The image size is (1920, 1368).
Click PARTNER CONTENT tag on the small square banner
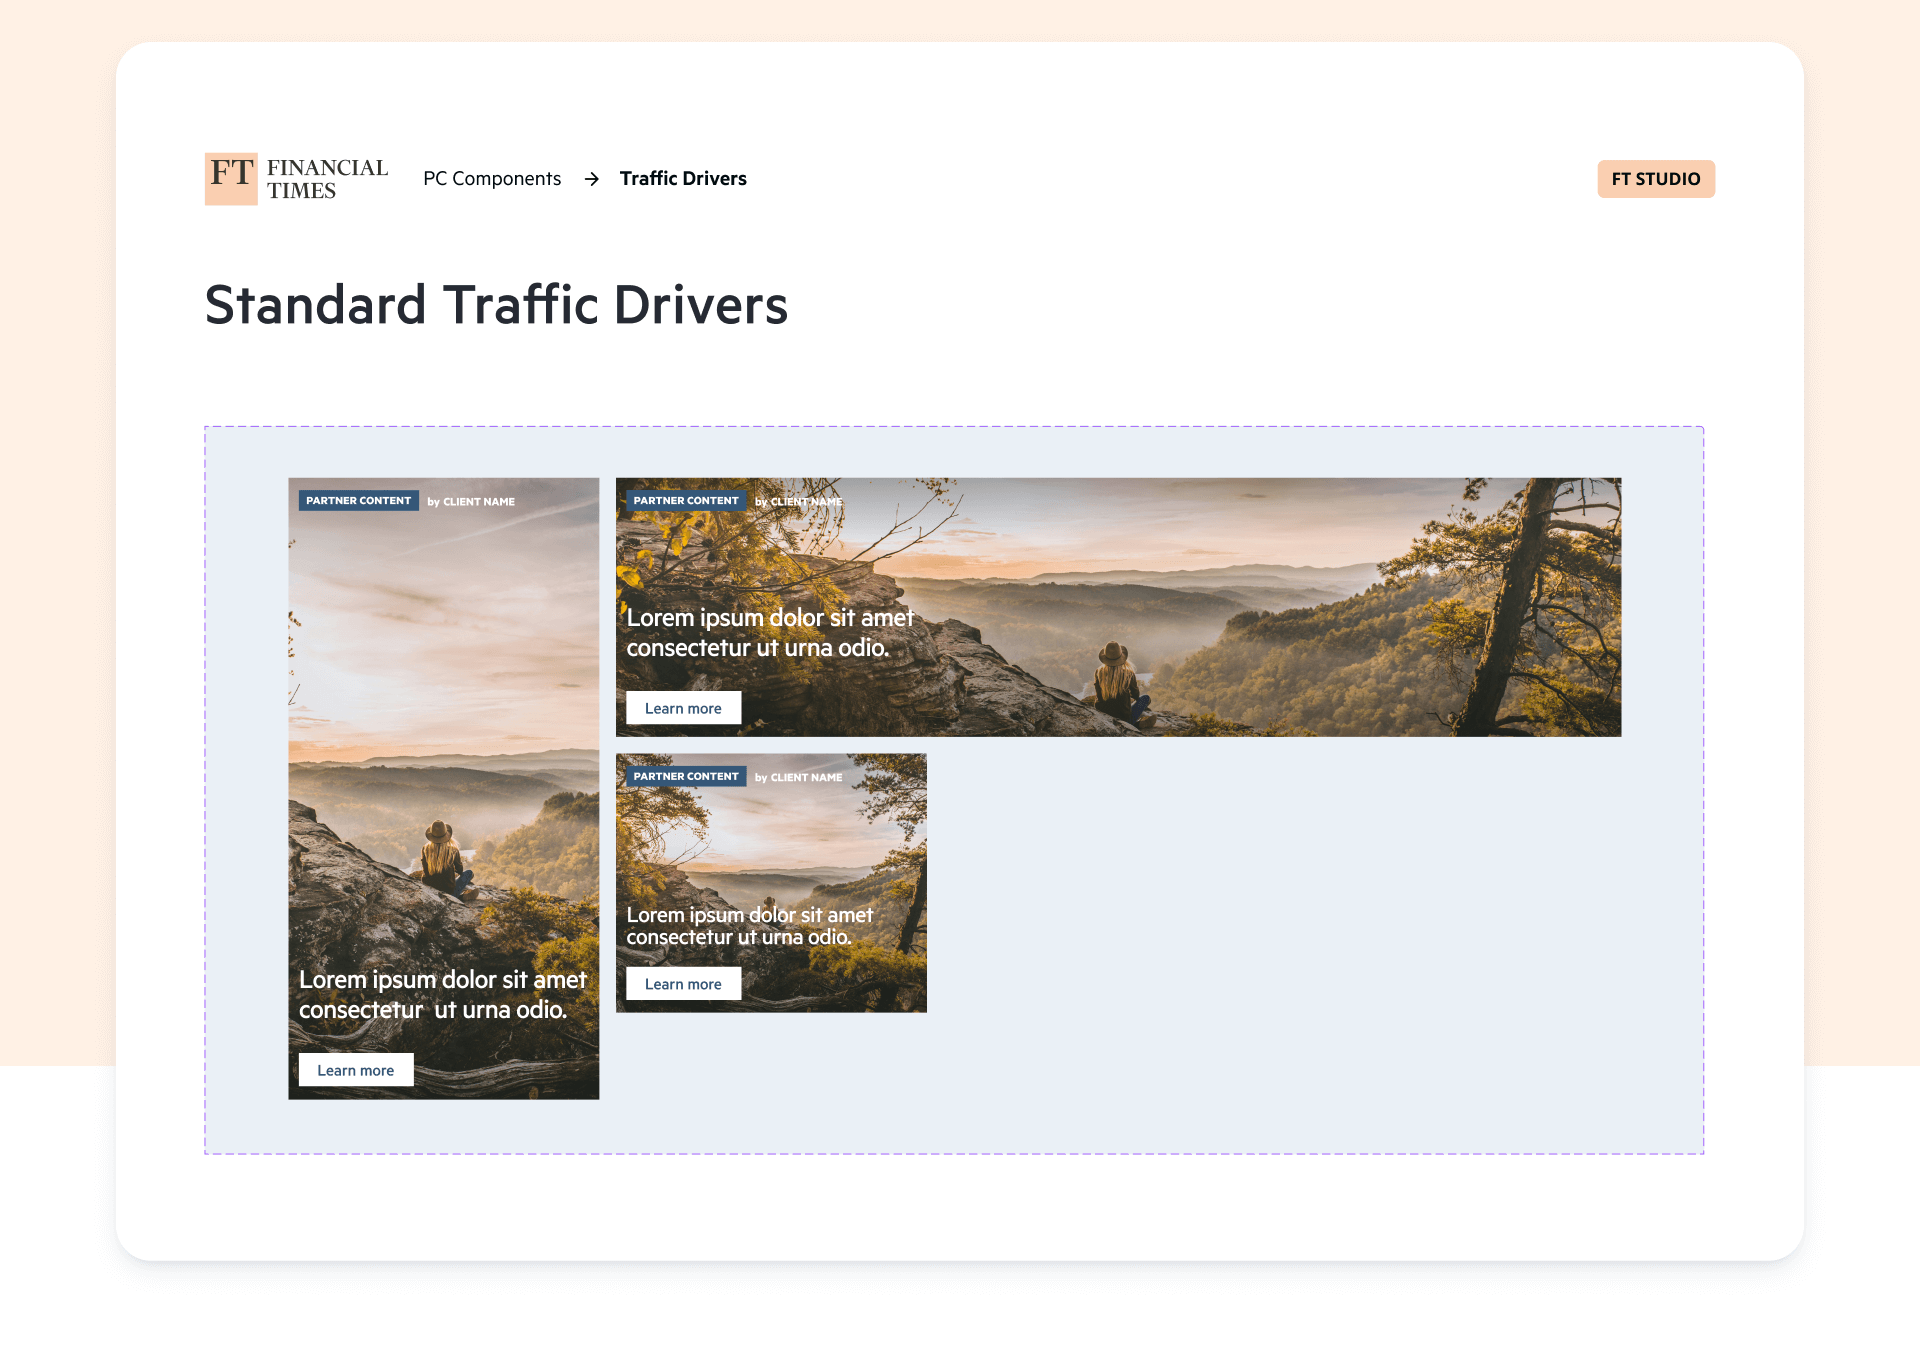tap(686, 776)
